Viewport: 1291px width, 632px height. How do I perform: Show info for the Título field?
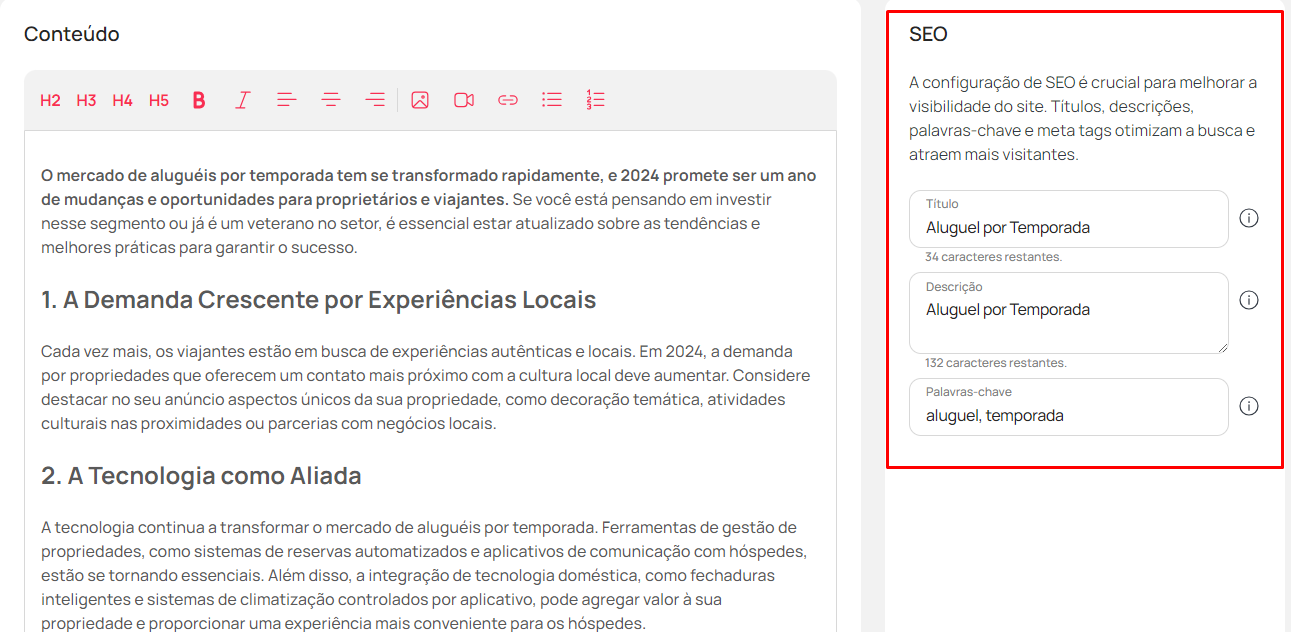point(1248,218)
